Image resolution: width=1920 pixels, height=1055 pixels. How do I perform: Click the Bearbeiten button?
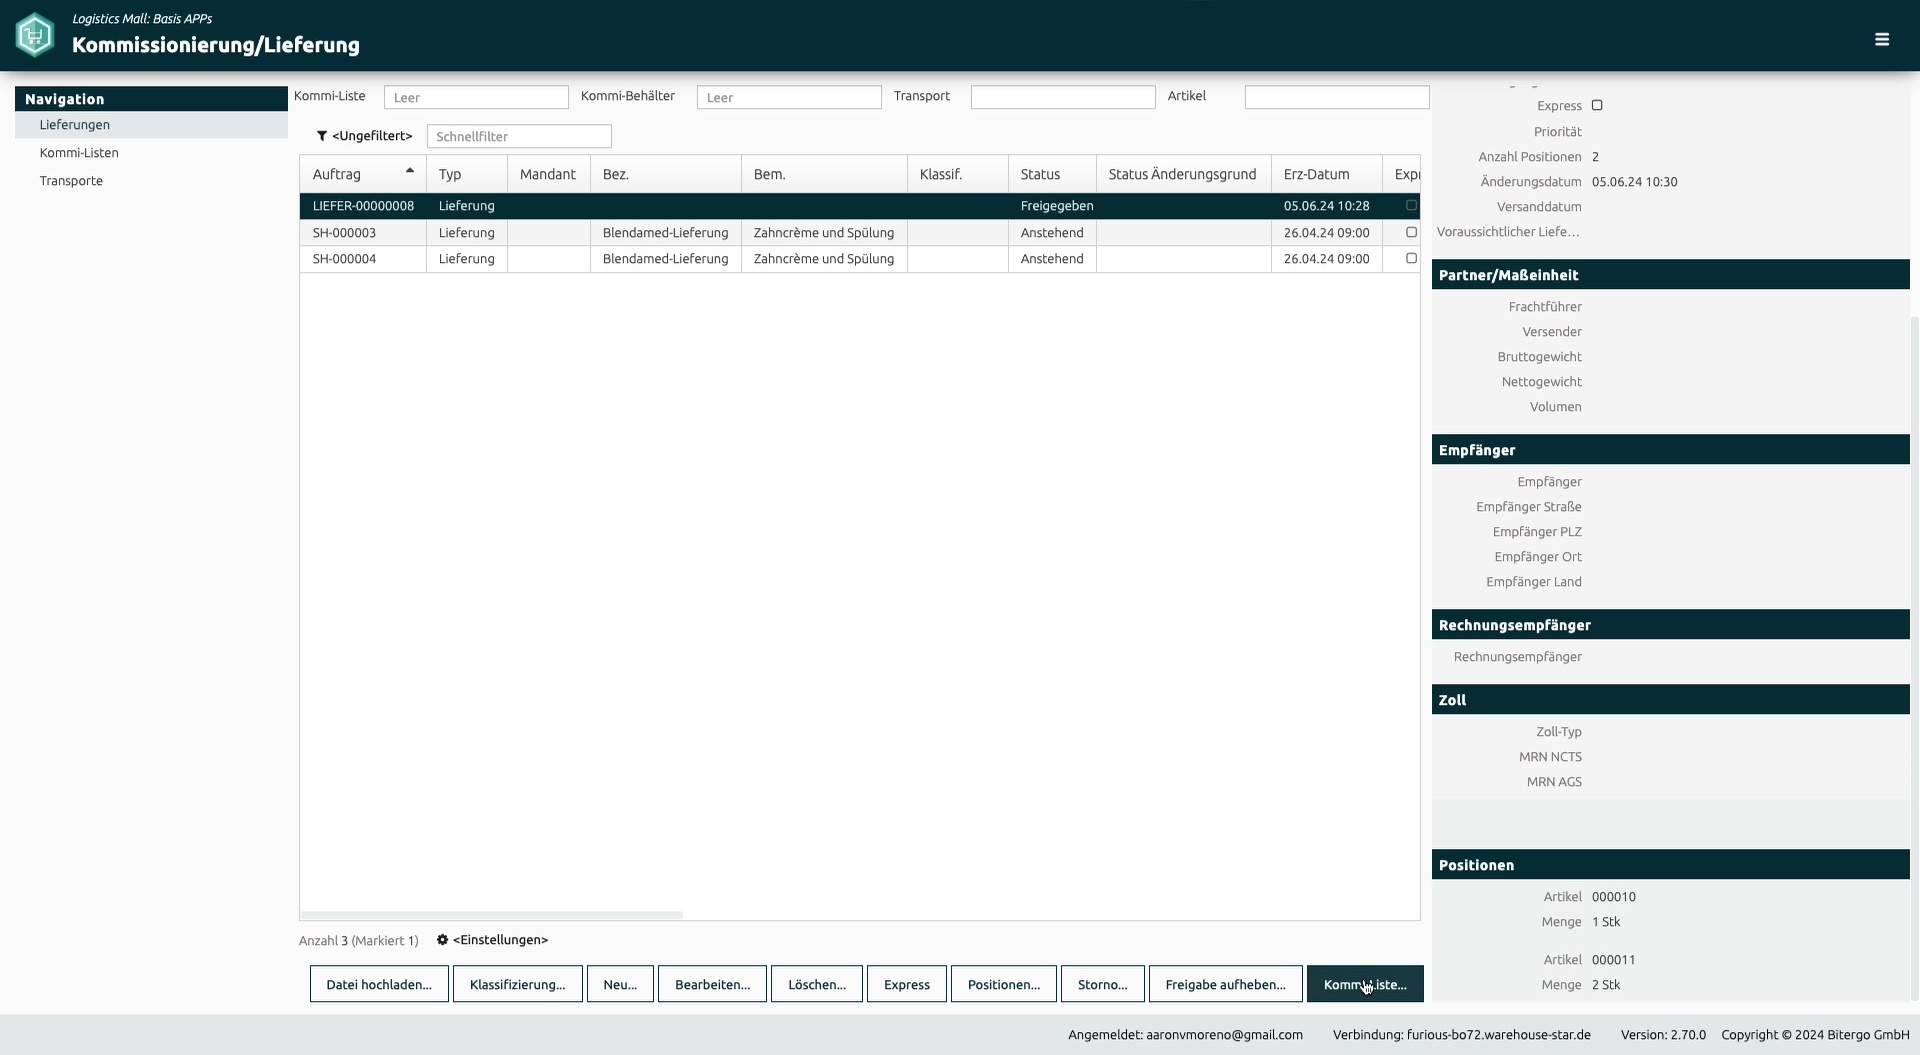tap(712, 984)
